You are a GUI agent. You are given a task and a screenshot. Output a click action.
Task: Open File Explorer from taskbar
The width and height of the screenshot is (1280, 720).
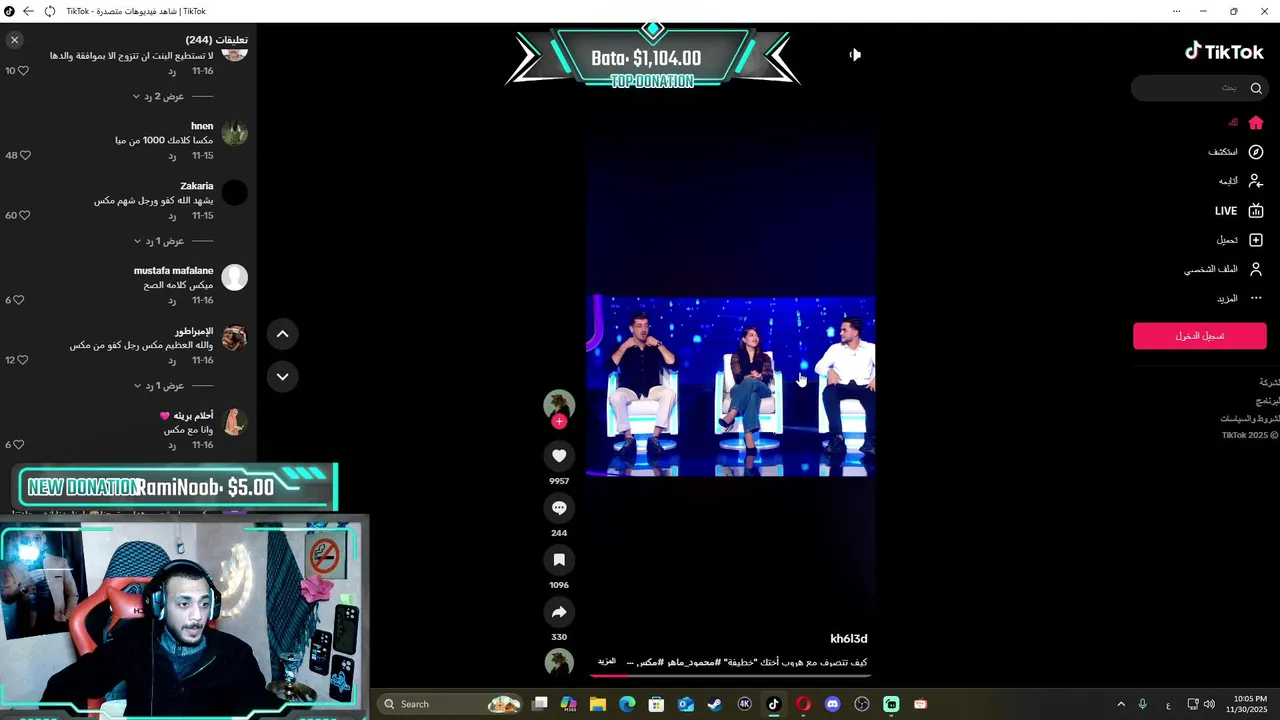pos(598,704)
